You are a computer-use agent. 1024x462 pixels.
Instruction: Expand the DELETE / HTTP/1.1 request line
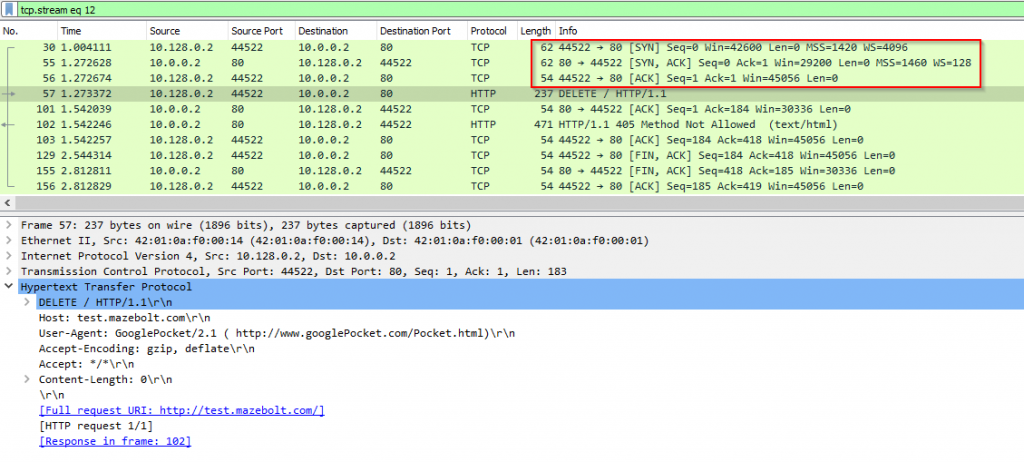point(27,302)
